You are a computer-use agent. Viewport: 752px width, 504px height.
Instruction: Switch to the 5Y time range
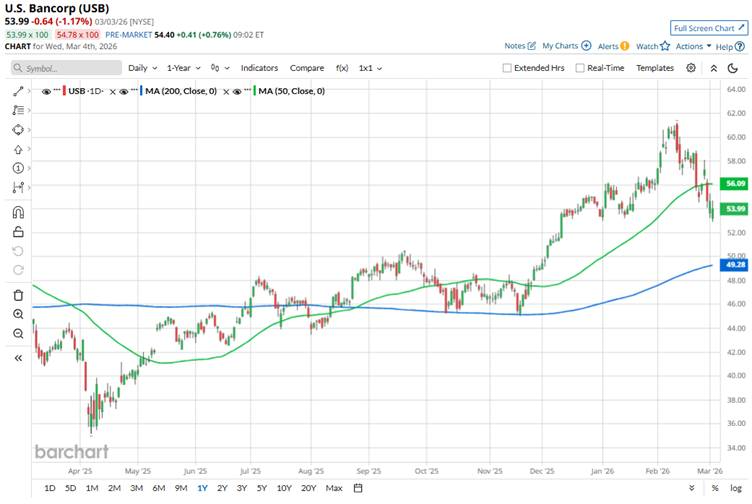point(262,488)
